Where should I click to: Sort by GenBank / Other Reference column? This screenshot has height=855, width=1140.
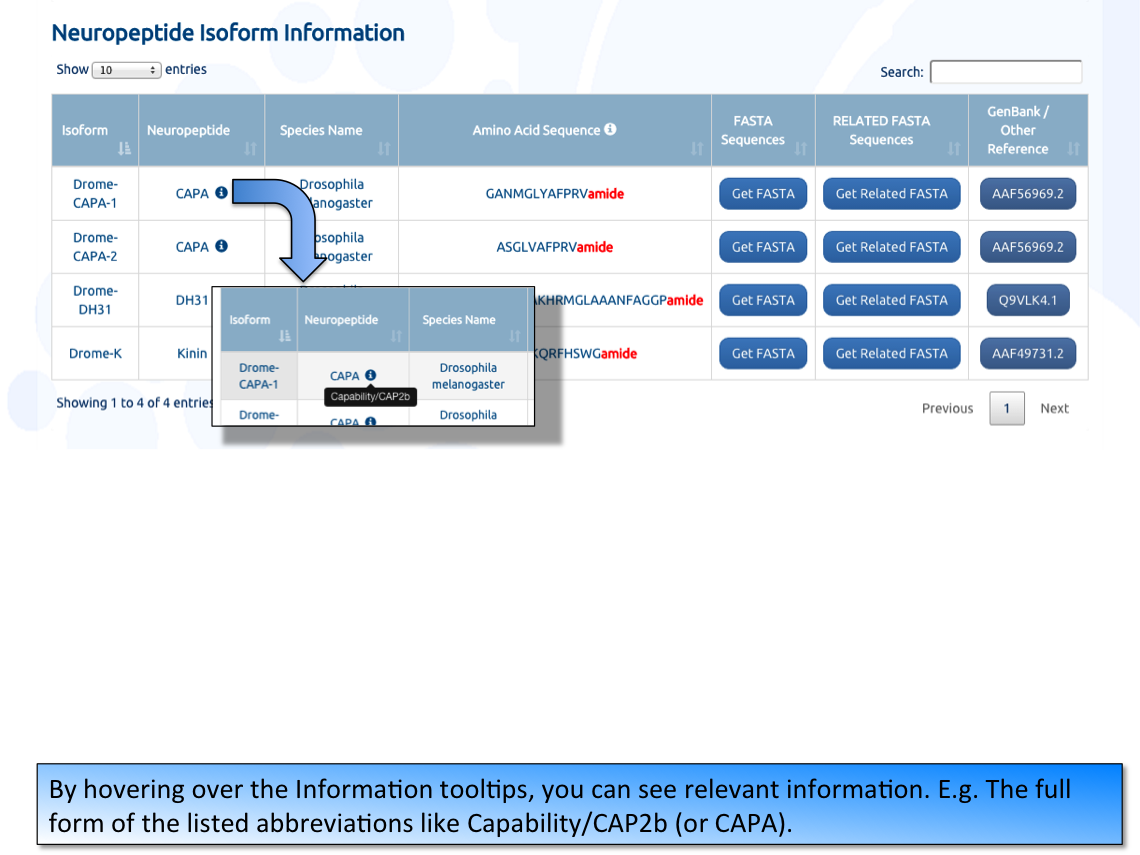[x=1028, y=130]
